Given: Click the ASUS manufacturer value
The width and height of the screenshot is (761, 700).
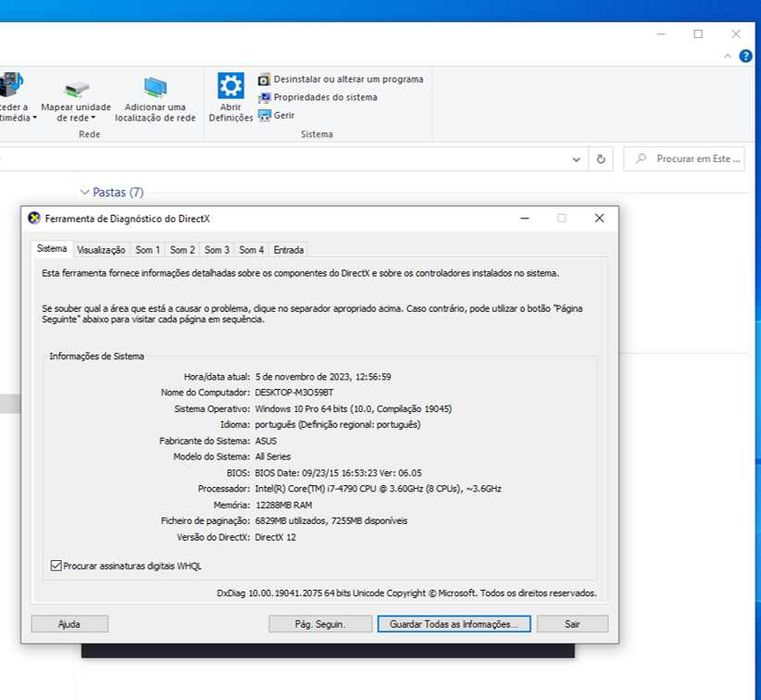Looking at the screenshot, I should [x=266, y=441].
